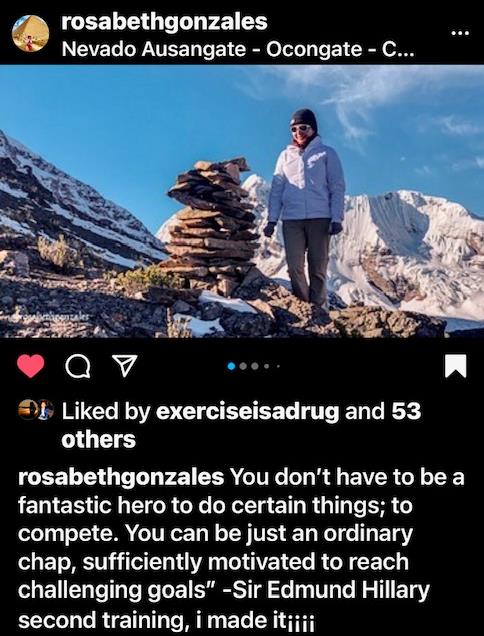
Task: Unlike the post via red heart icon
Action: [x=31, y=366]
